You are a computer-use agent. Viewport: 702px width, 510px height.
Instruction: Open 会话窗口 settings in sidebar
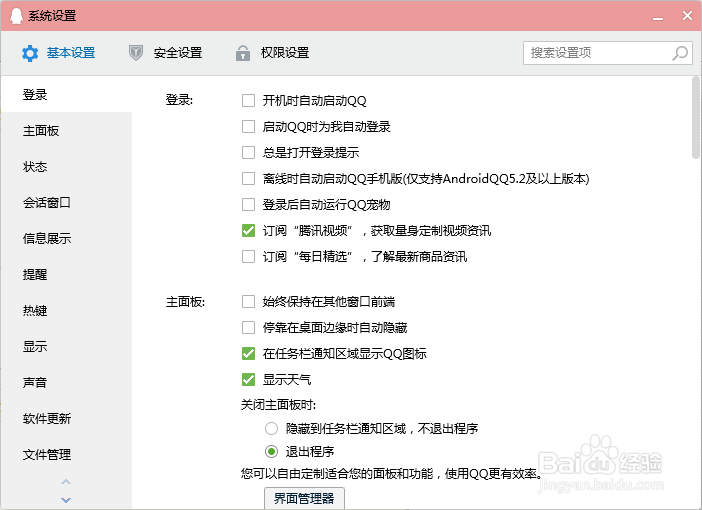[66, 203]
